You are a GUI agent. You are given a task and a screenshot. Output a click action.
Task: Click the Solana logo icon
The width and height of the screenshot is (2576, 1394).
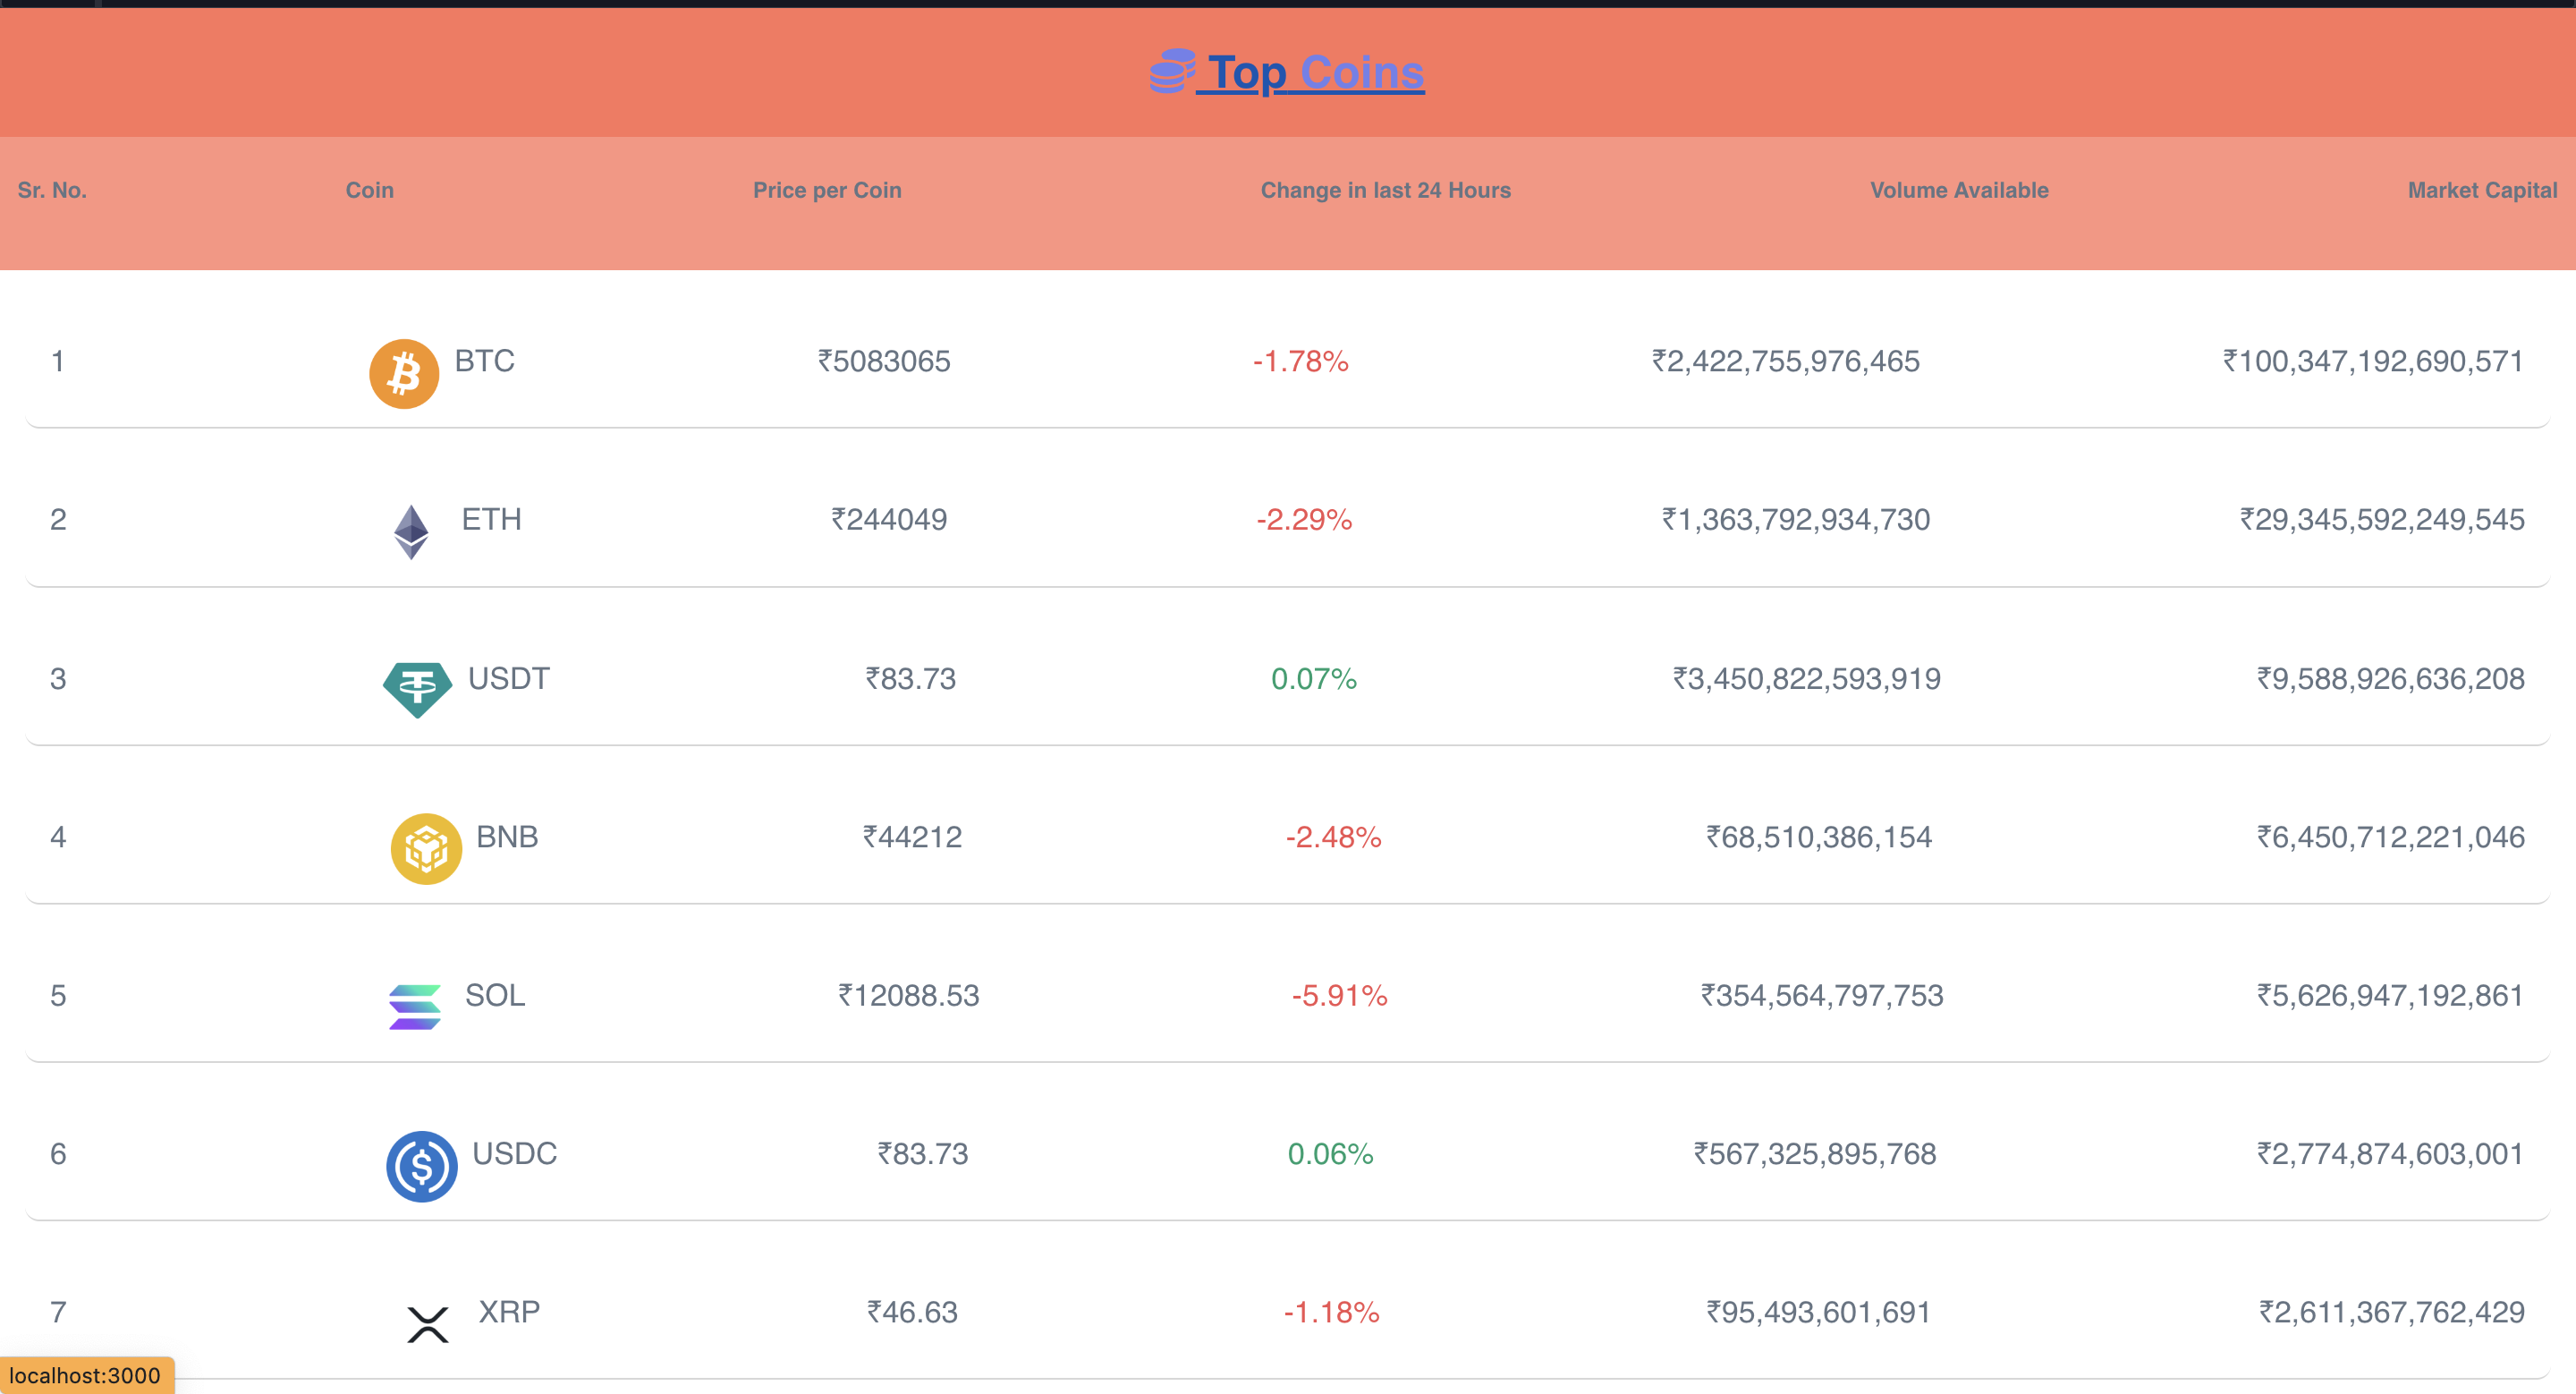(x=414, y=1007)
